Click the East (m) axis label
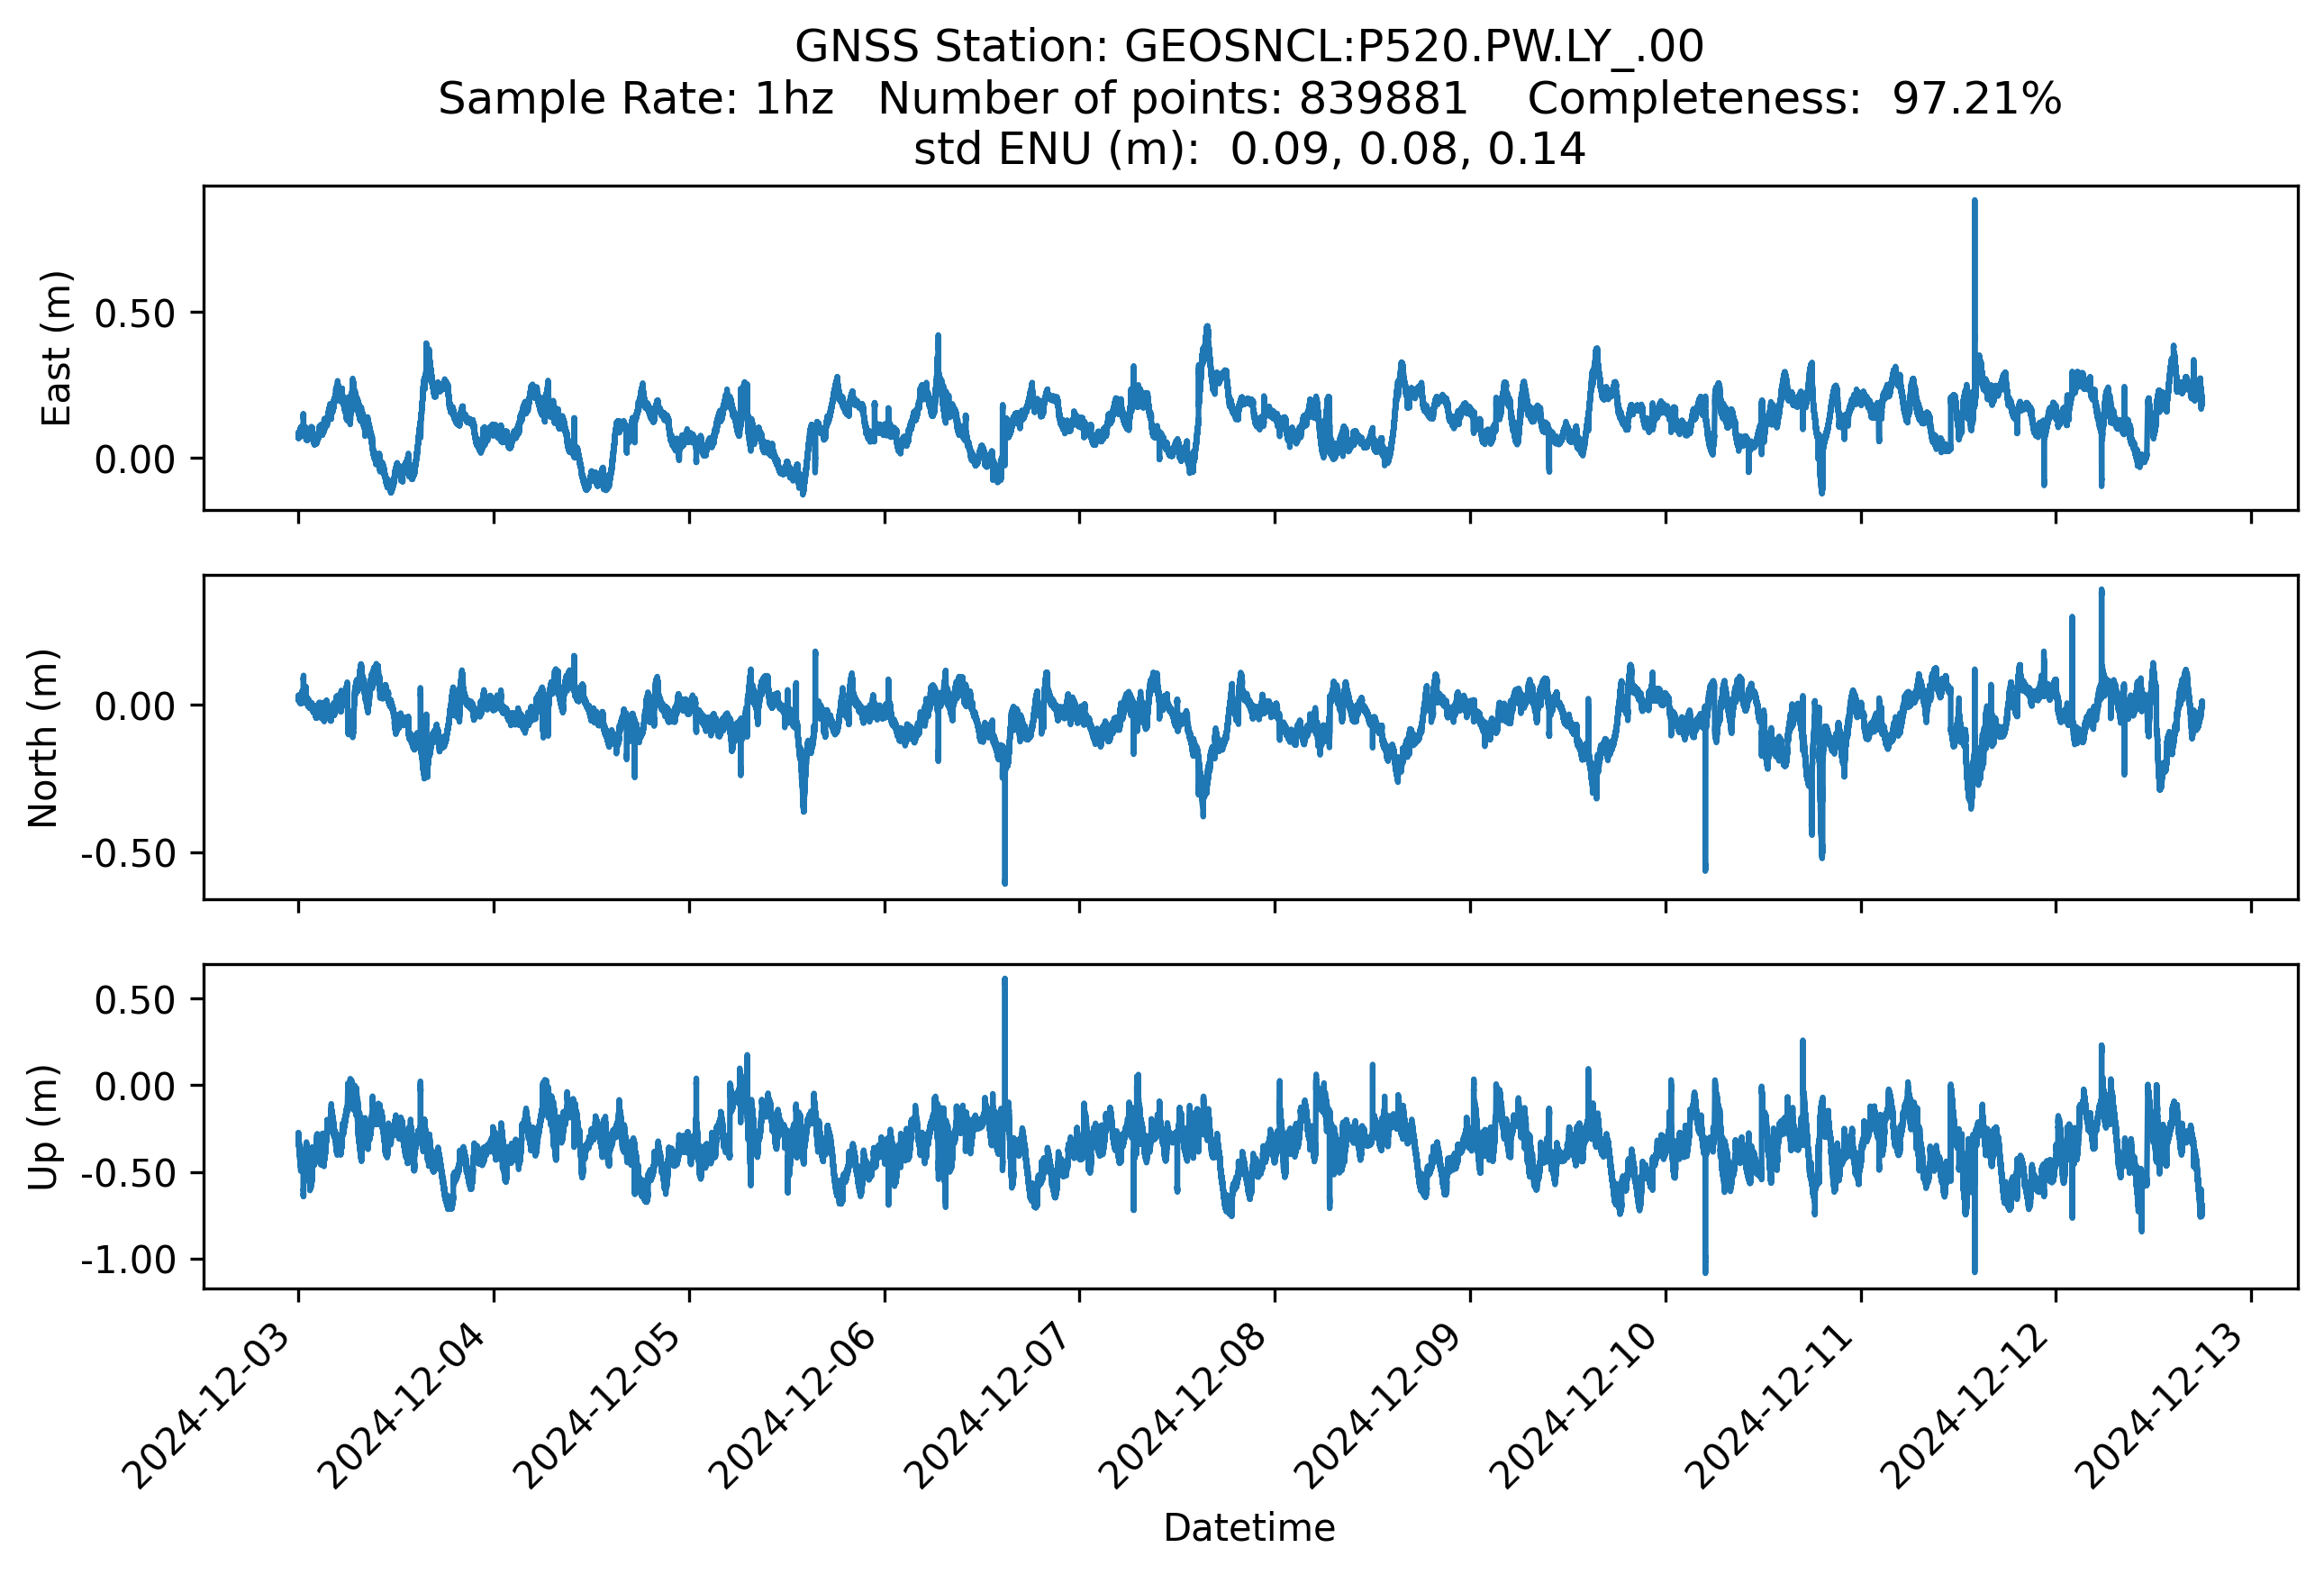 tap(56, 348)
